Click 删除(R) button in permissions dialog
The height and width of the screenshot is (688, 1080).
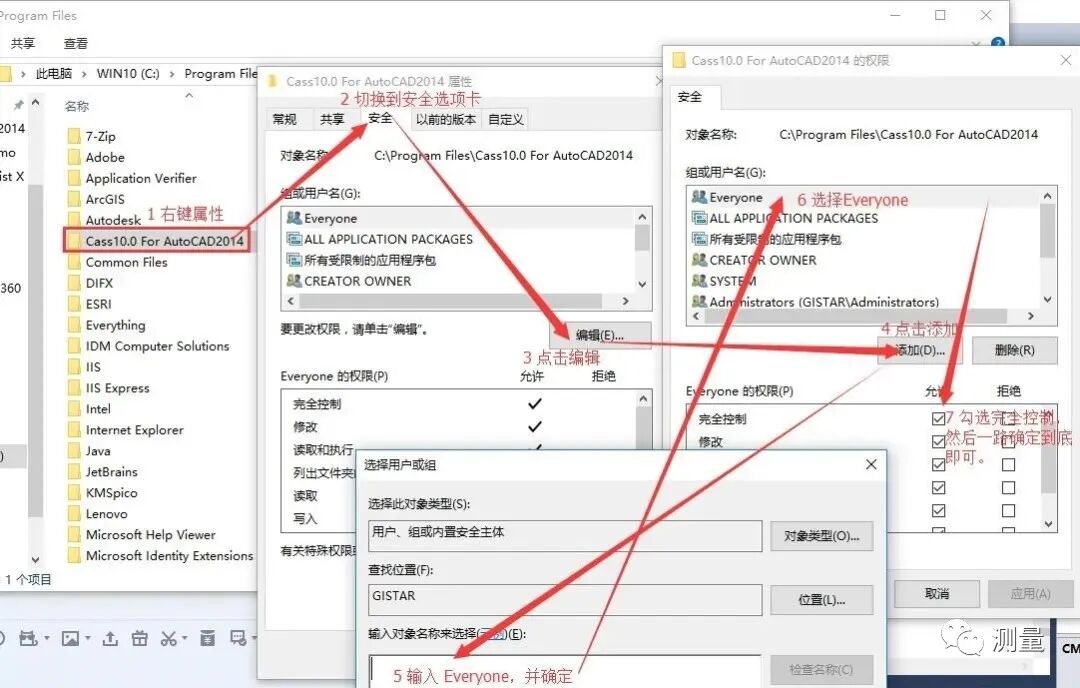coord(1015,351)
